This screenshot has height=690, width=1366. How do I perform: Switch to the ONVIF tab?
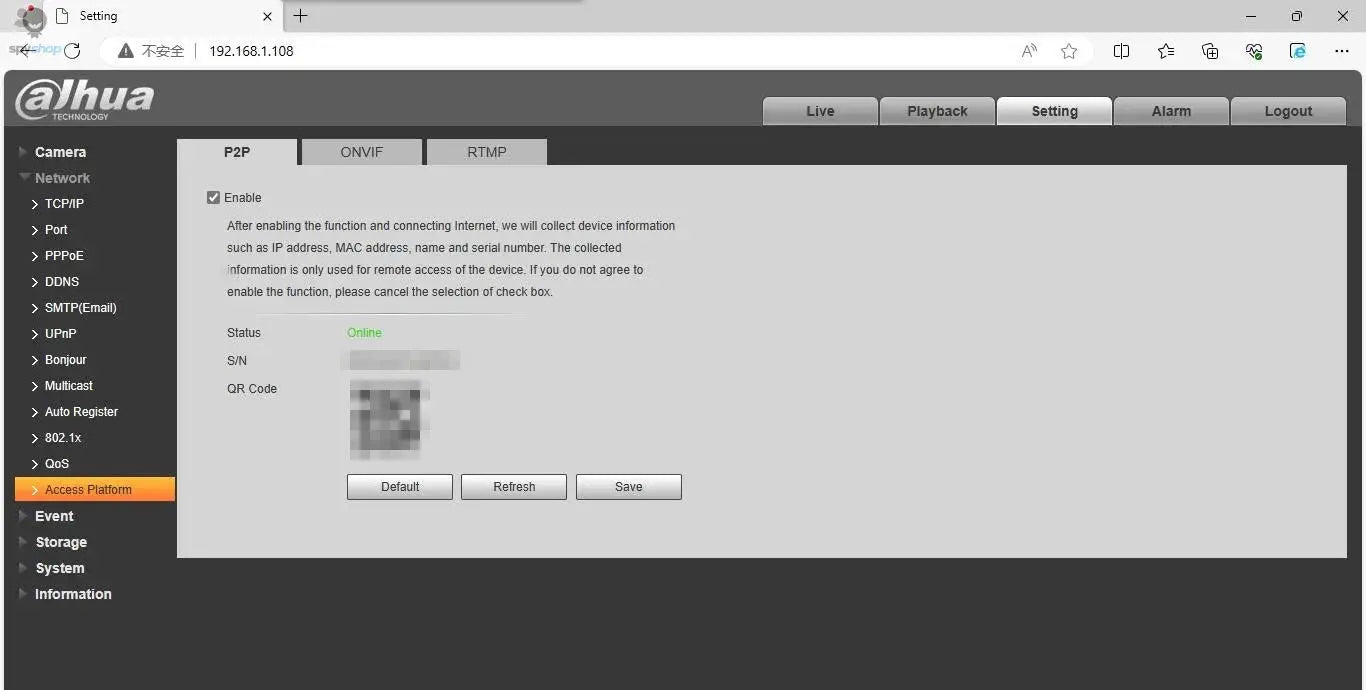[361, 152]
